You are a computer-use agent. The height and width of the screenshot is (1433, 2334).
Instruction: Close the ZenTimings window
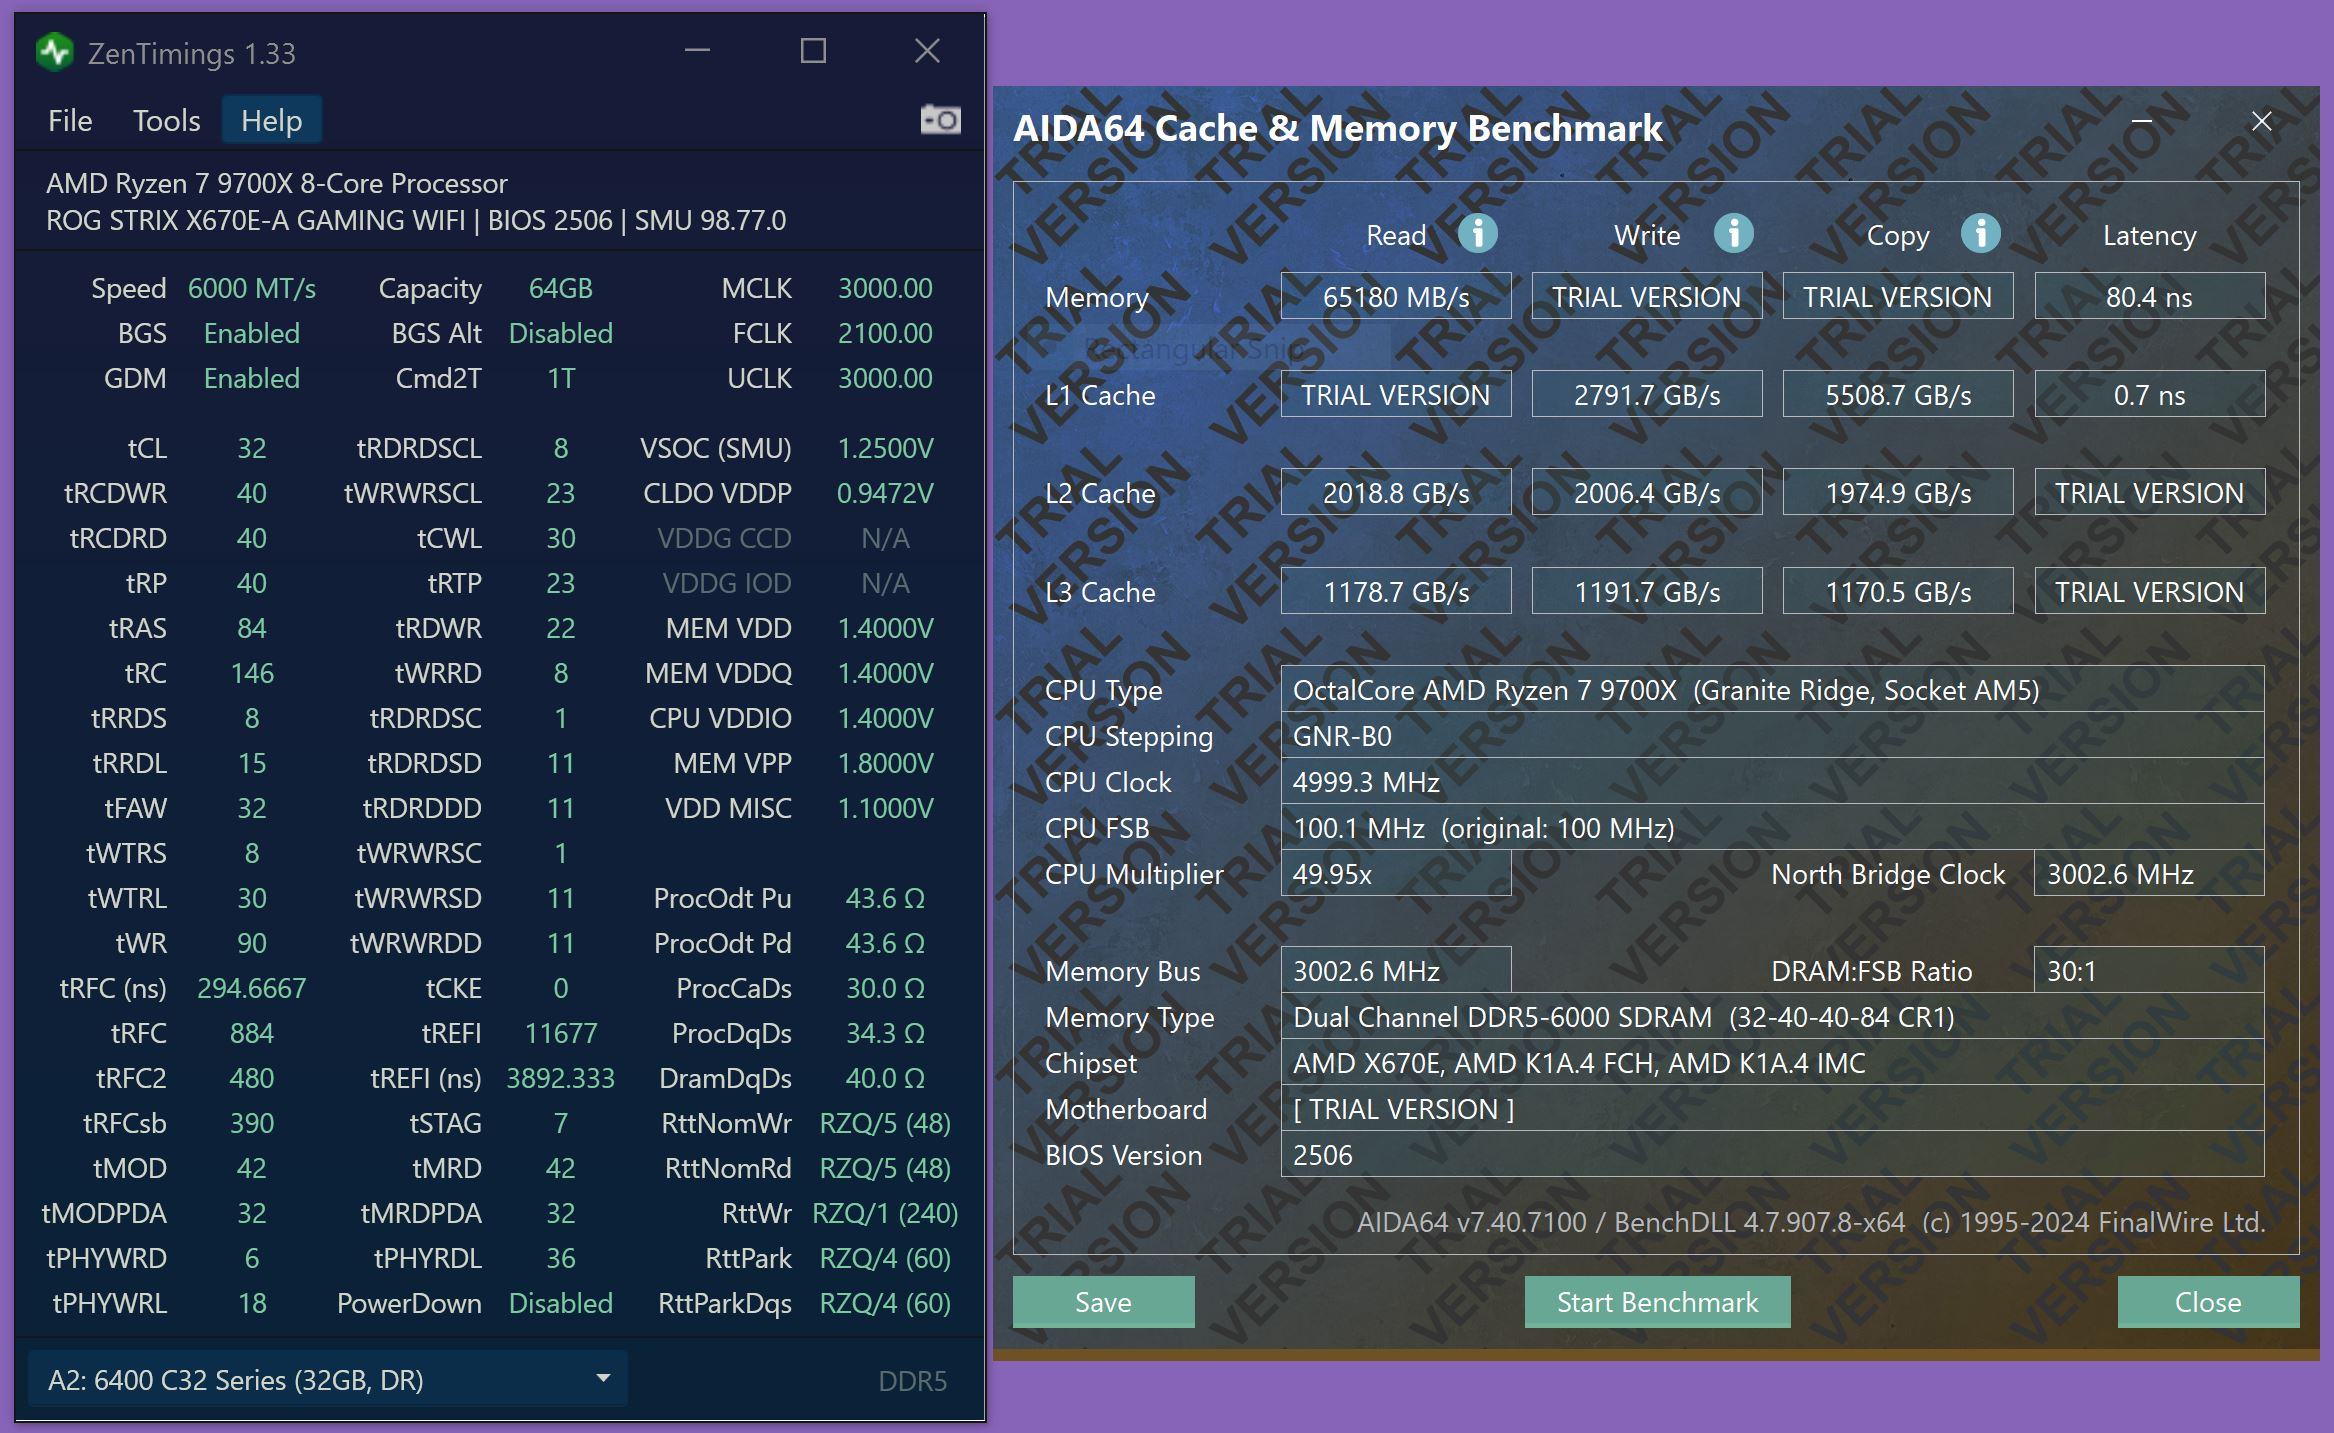(927, 51)
